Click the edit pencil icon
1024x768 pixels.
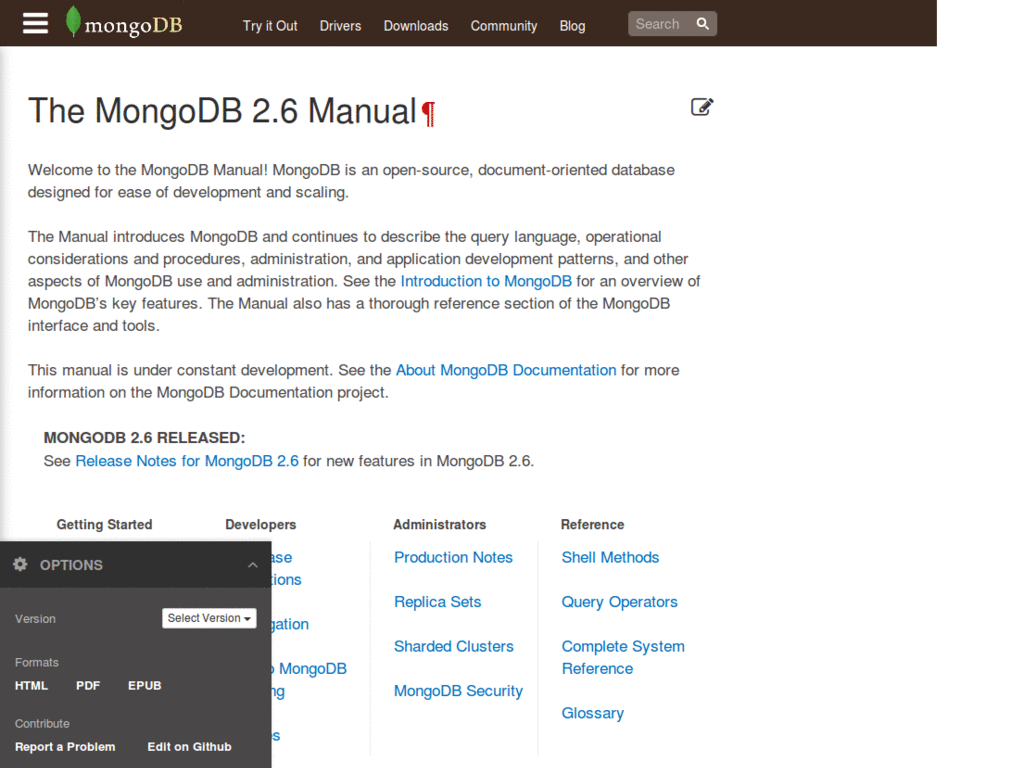[x=702, y=106]
